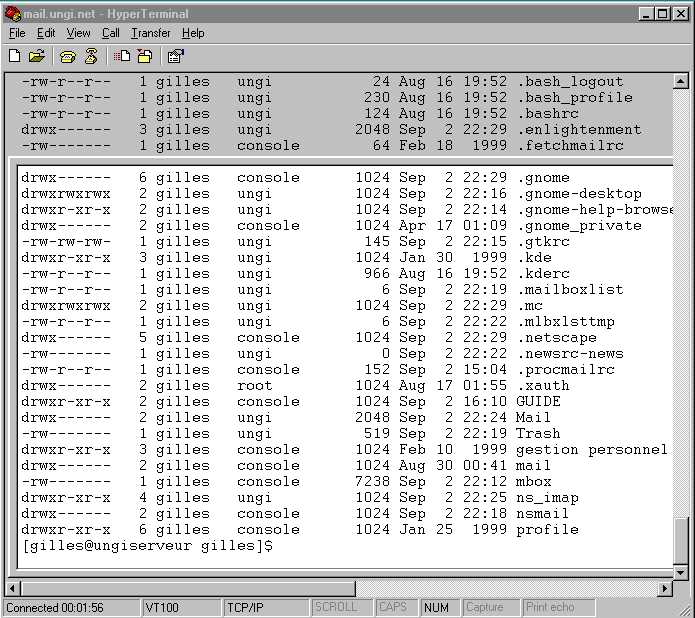Image resolution: width=695 pixels, height=618 pixels.
Task: Click the window resize grip corner
Action: [x=685, y=608]
